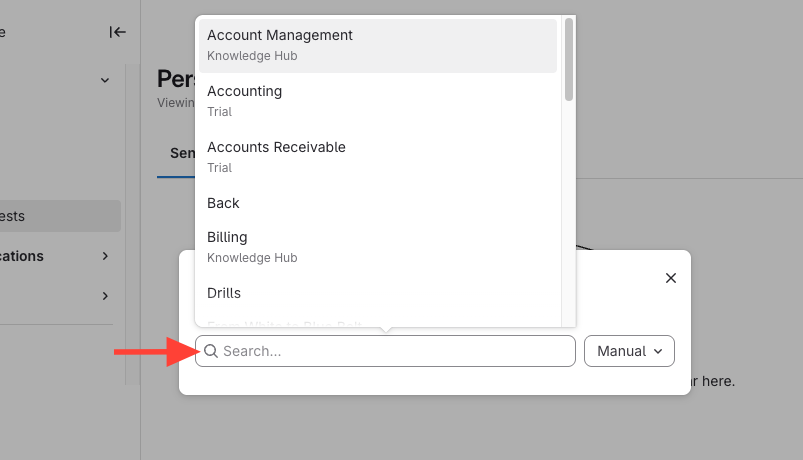The image size is (803, 460).
Task: Collapse the sidebar with the arrow-bar icon
Action: pyautogui.click(x=118, y=32)
